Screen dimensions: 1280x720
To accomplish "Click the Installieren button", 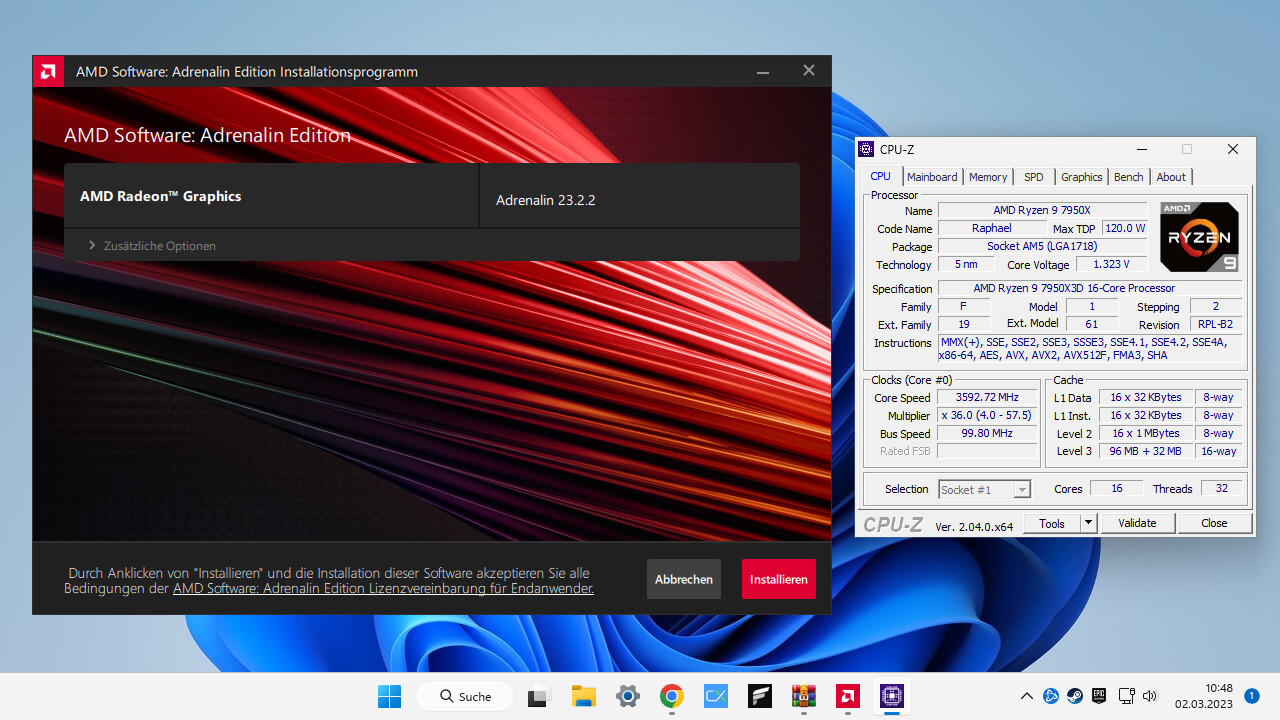I will point(778,580).
